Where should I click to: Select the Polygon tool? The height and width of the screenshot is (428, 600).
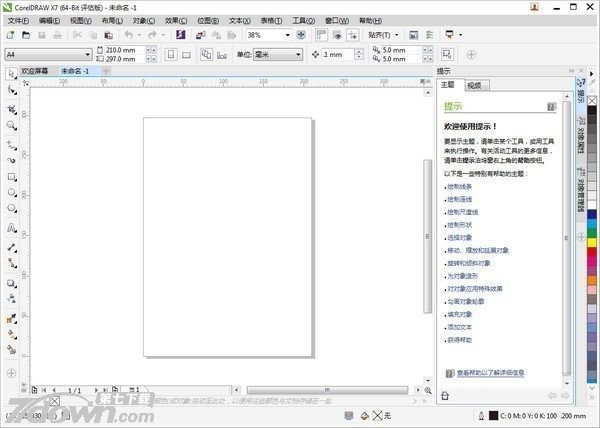point(11,210)
